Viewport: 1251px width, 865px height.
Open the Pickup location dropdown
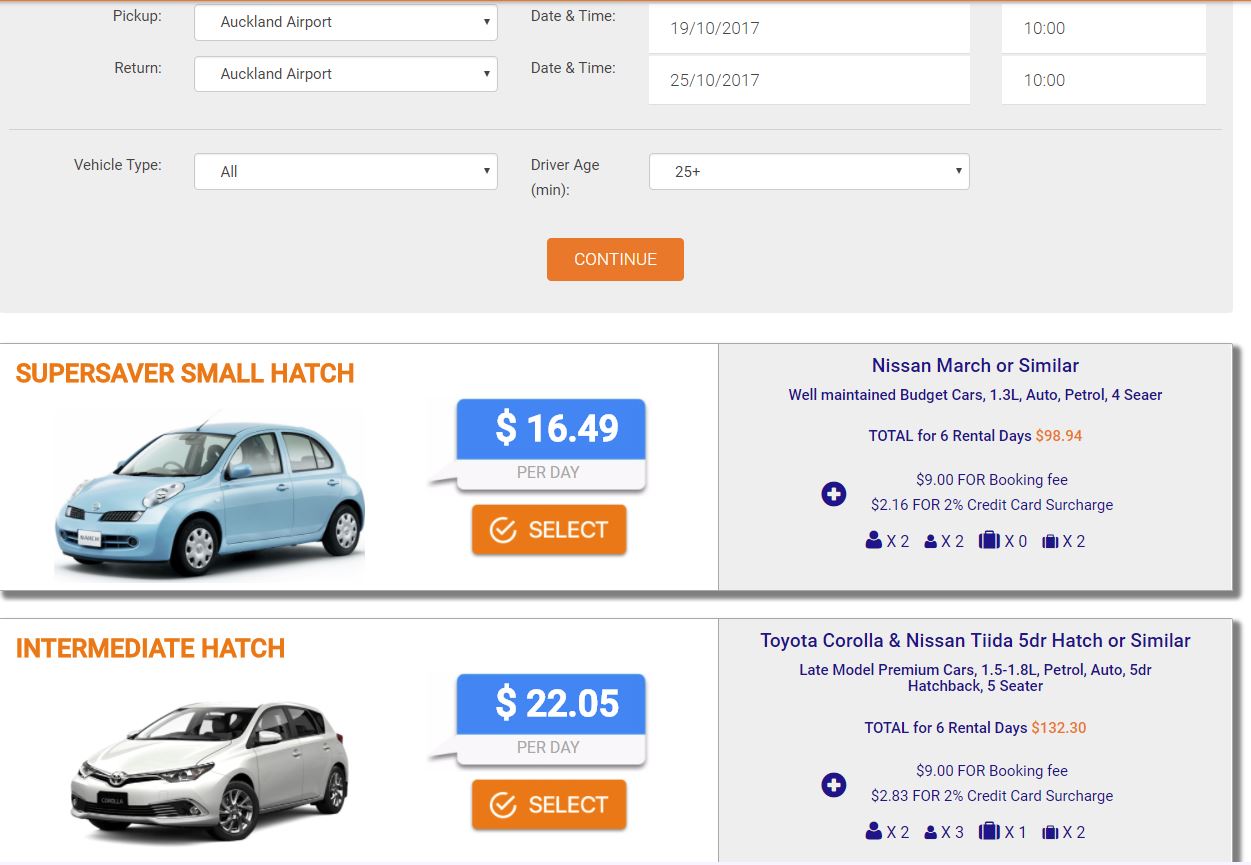click(345, 22)
